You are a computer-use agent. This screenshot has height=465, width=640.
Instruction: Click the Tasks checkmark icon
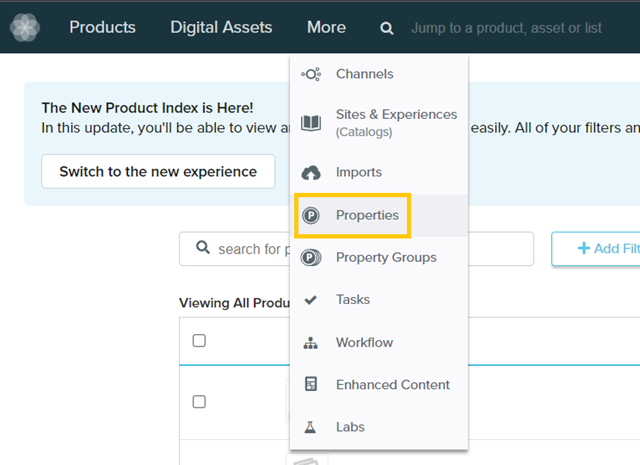pos(311,300)
